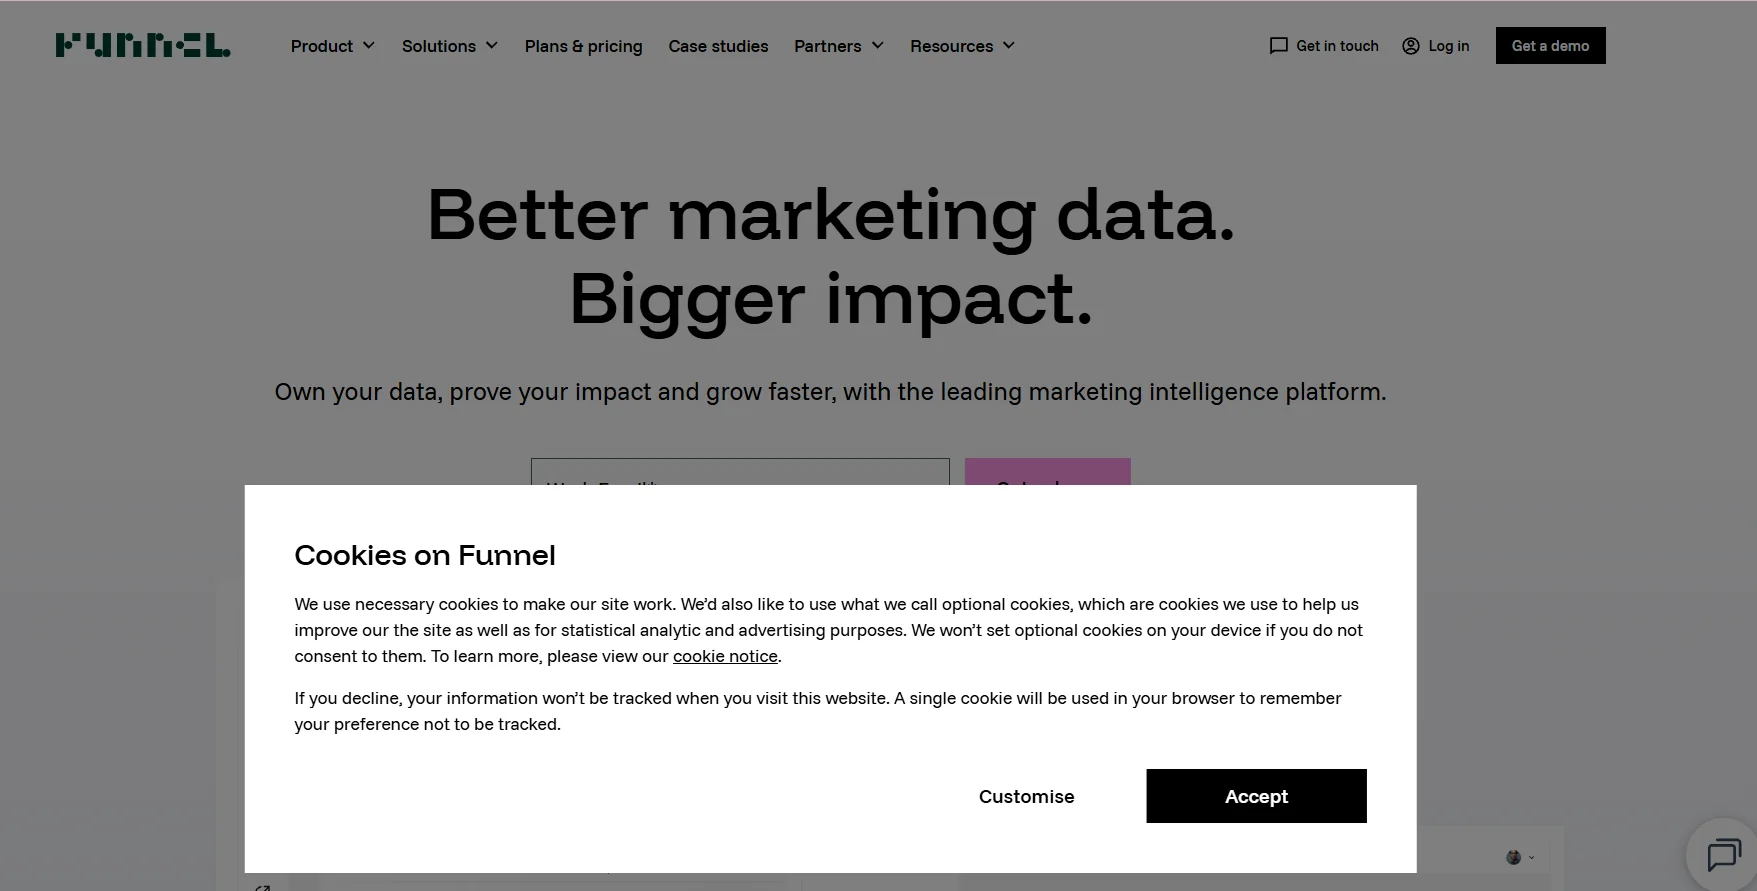This screenshot has height=891, width=1757.
Task: Click the Log in link
Action: 1449,45
